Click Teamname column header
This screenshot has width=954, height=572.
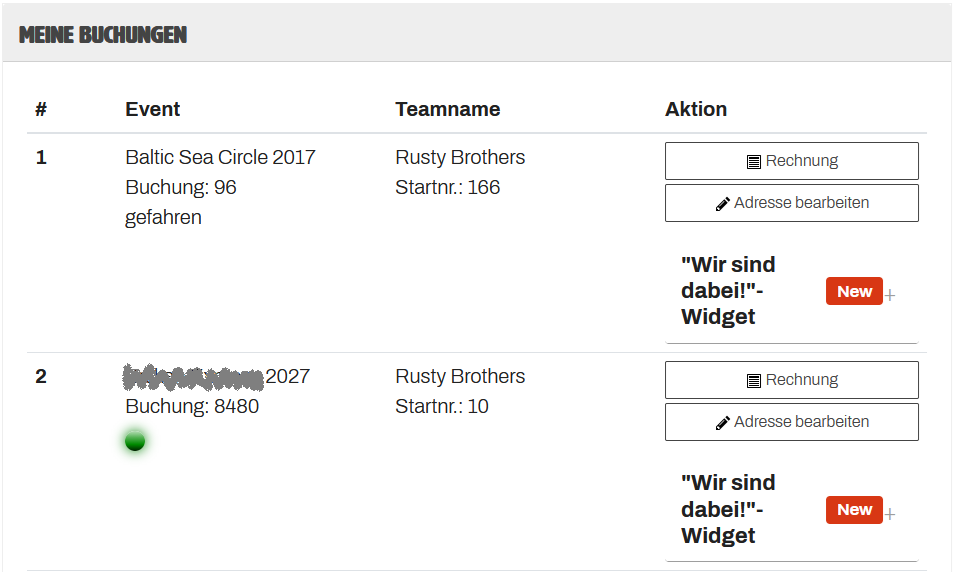(448, 110)
